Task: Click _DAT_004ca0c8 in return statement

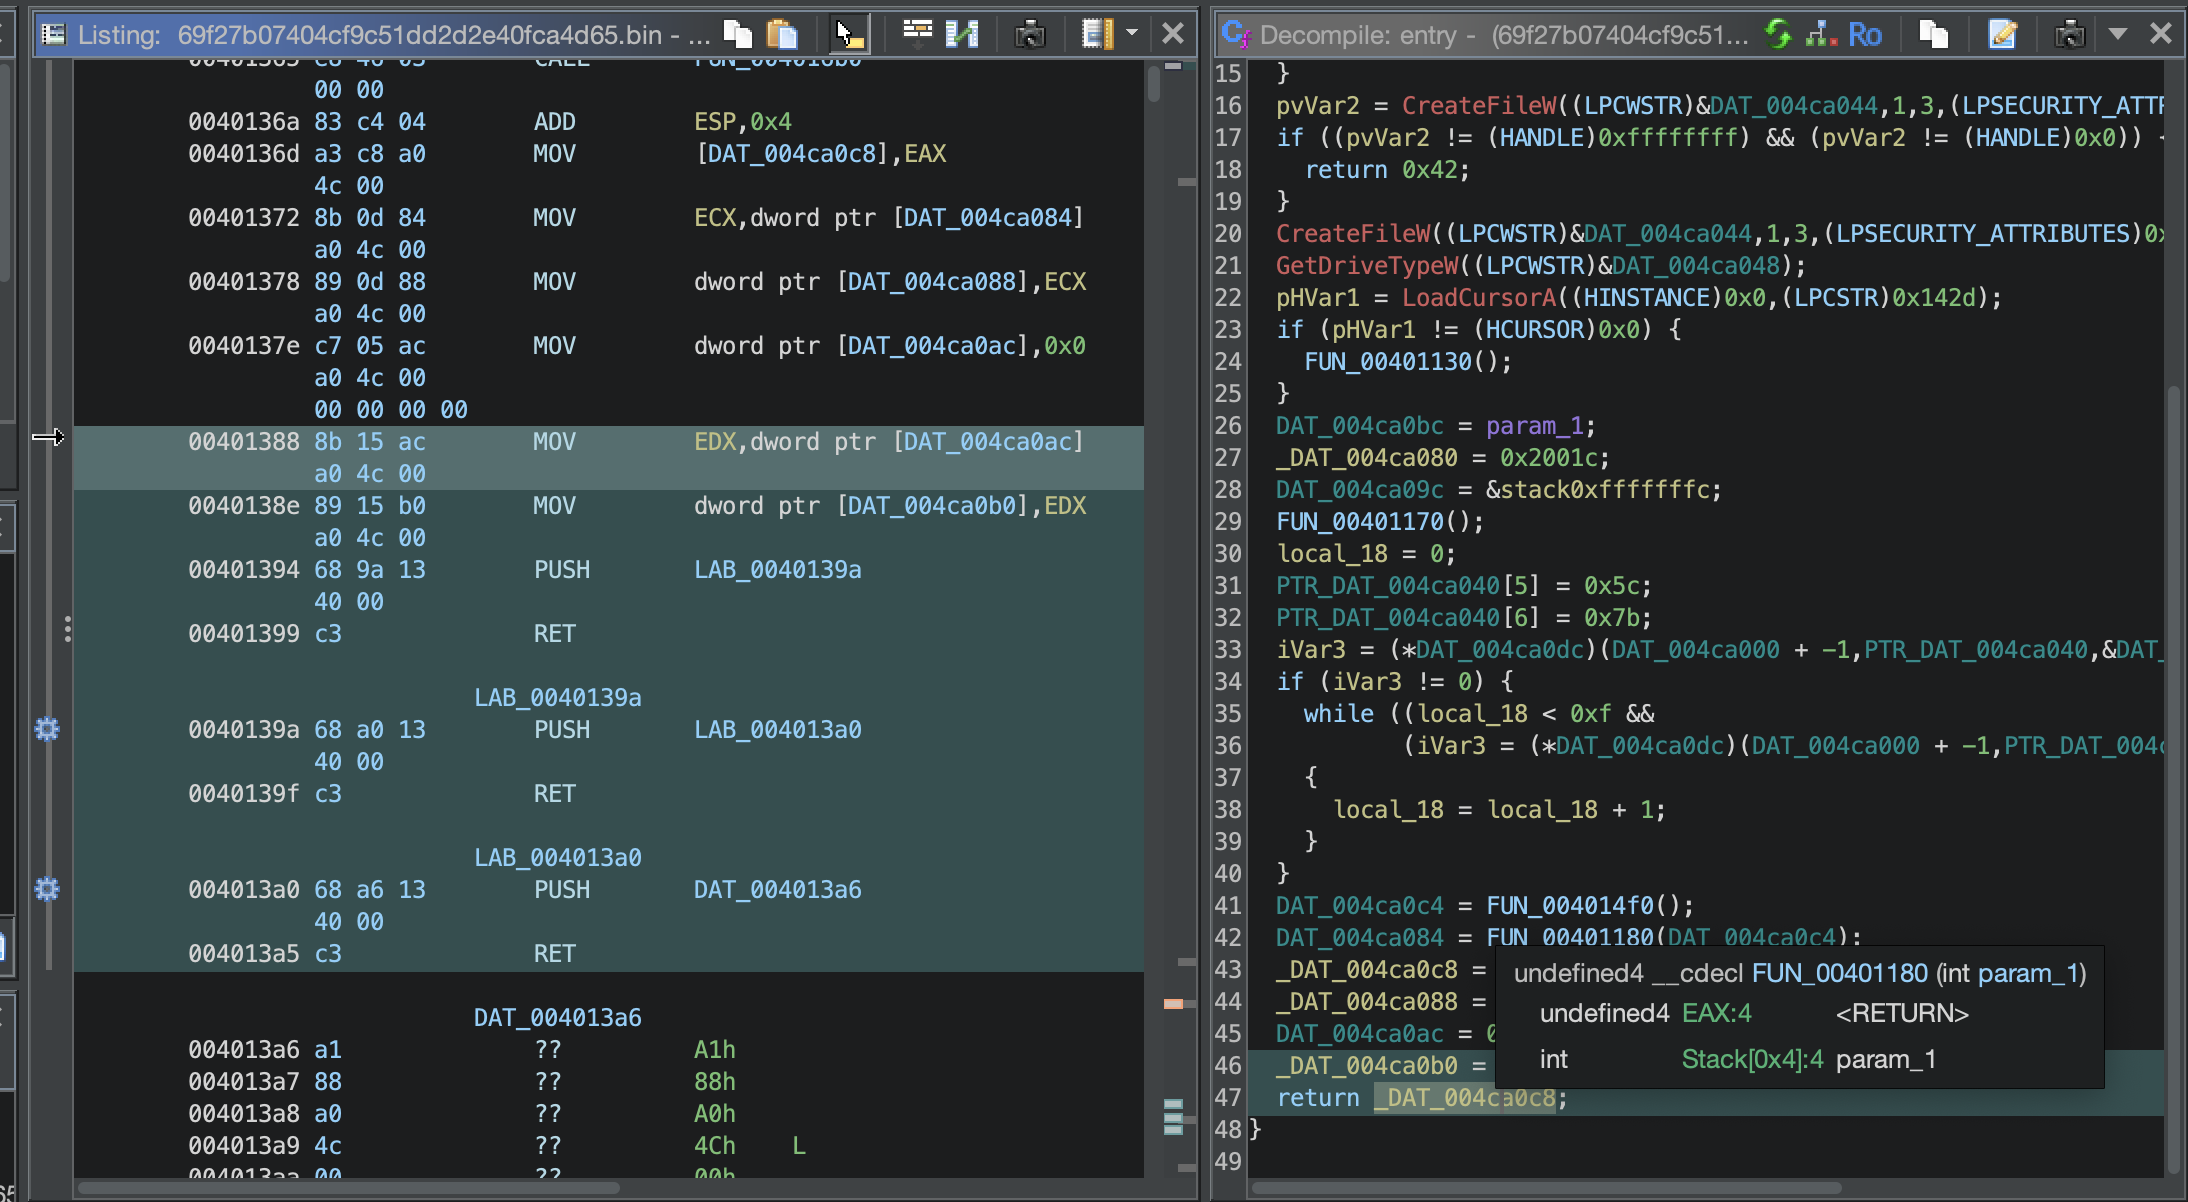Action: (1464, 1097)
